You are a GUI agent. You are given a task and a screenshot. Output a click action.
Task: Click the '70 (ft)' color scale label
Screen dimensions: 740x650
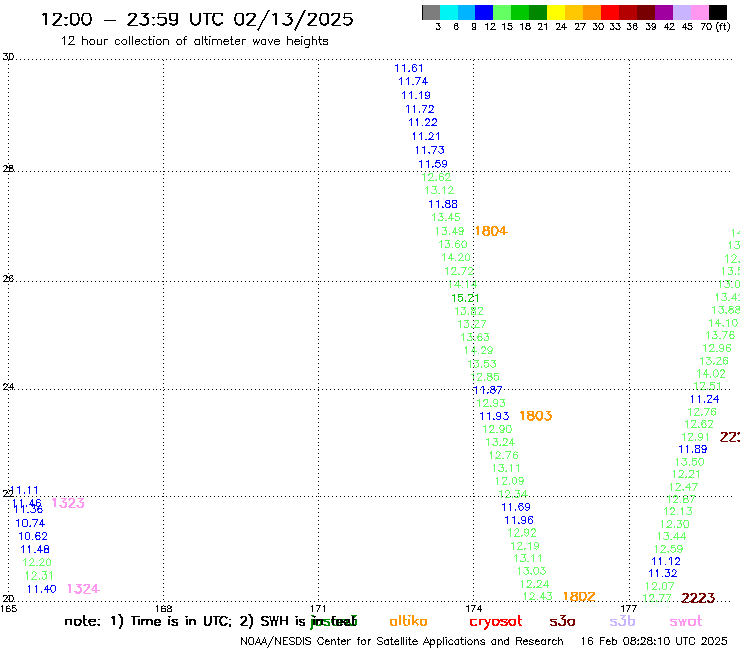[x=715, y=26]
